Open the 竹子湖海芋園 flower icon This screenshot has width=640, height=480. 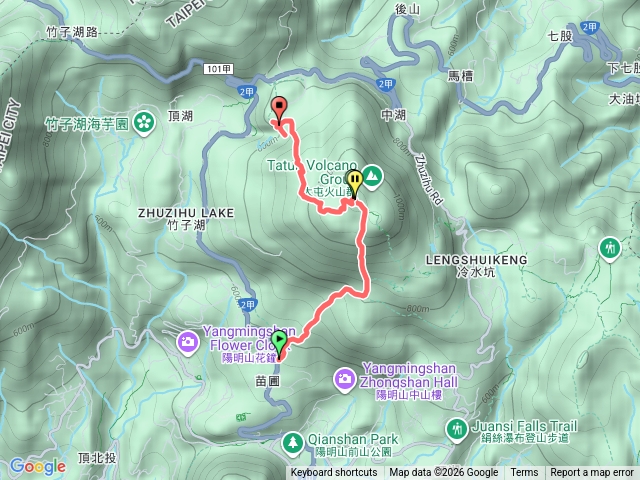(144, 122)
